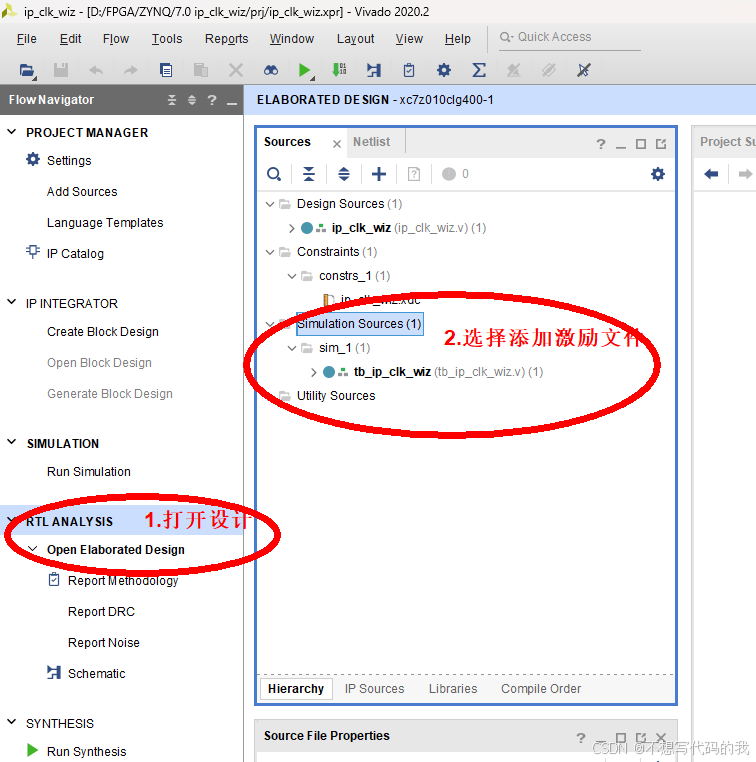Open the File menu
This screenshot has height=762, width=756.
(26, 39)
